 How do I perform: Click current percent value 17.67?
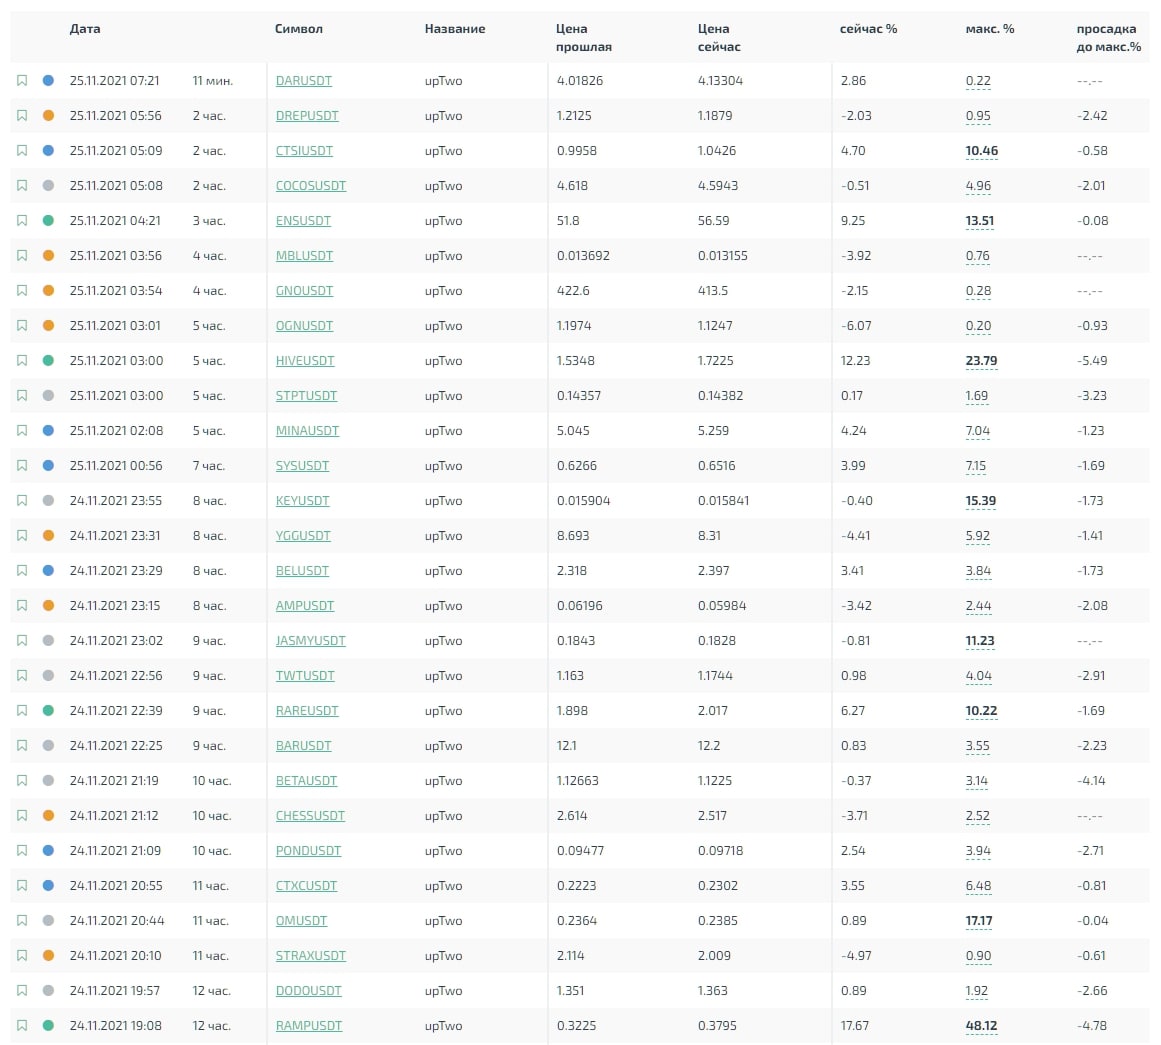[x=855, y=1026]
